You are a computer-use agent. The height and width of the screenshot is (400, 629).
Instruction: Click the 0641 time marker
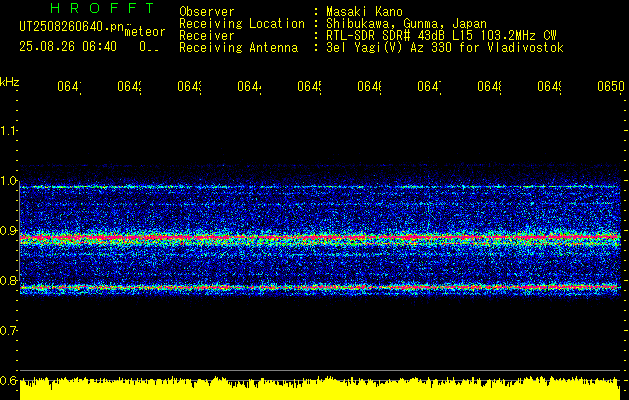click(69, 87)
